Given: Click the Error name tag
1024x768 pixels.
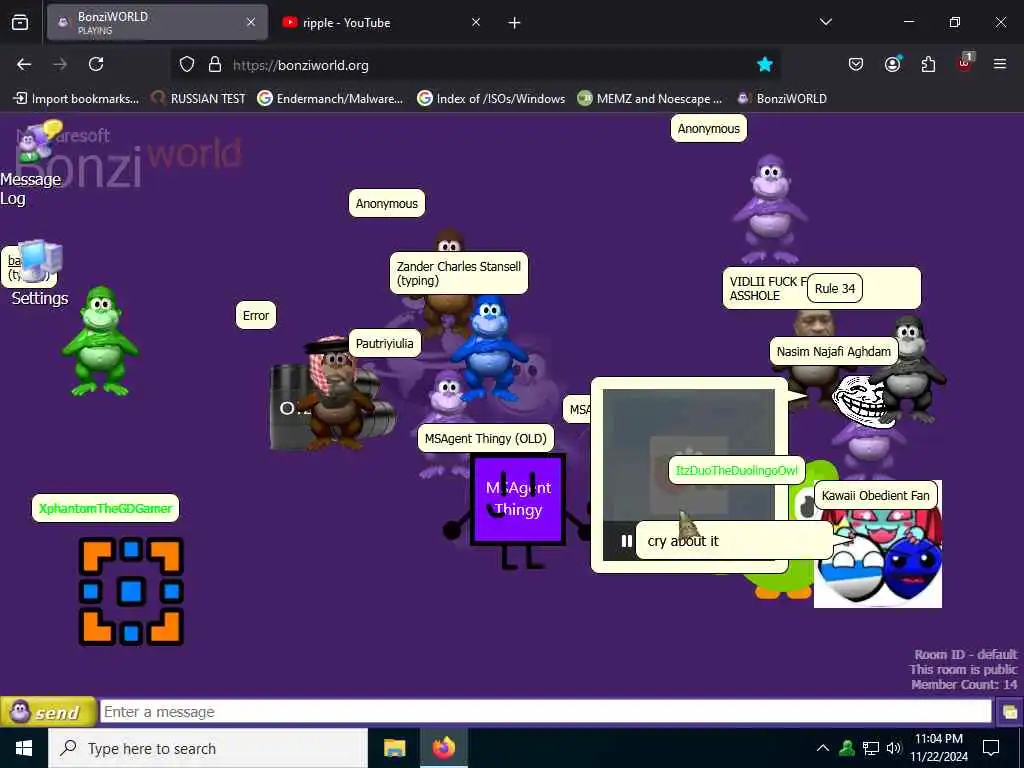Looking at the screenshot, I should pos(256,315).
